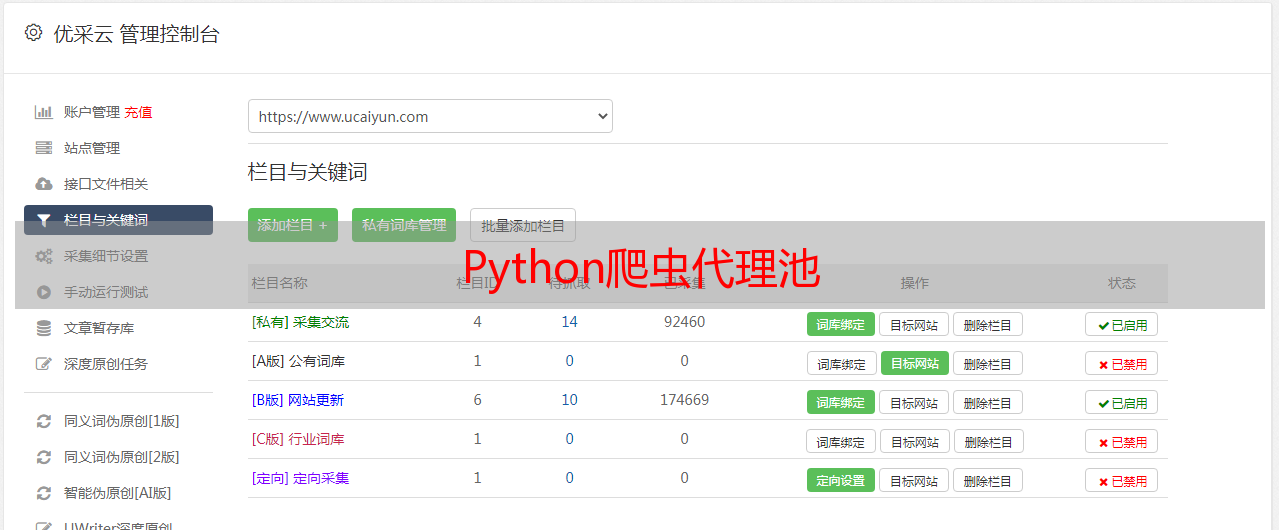Image resolution: width=1279 pixels, height=530 pixels.
Task: Click the edit icon for 深度原创任务
Action: pos(43,364)
